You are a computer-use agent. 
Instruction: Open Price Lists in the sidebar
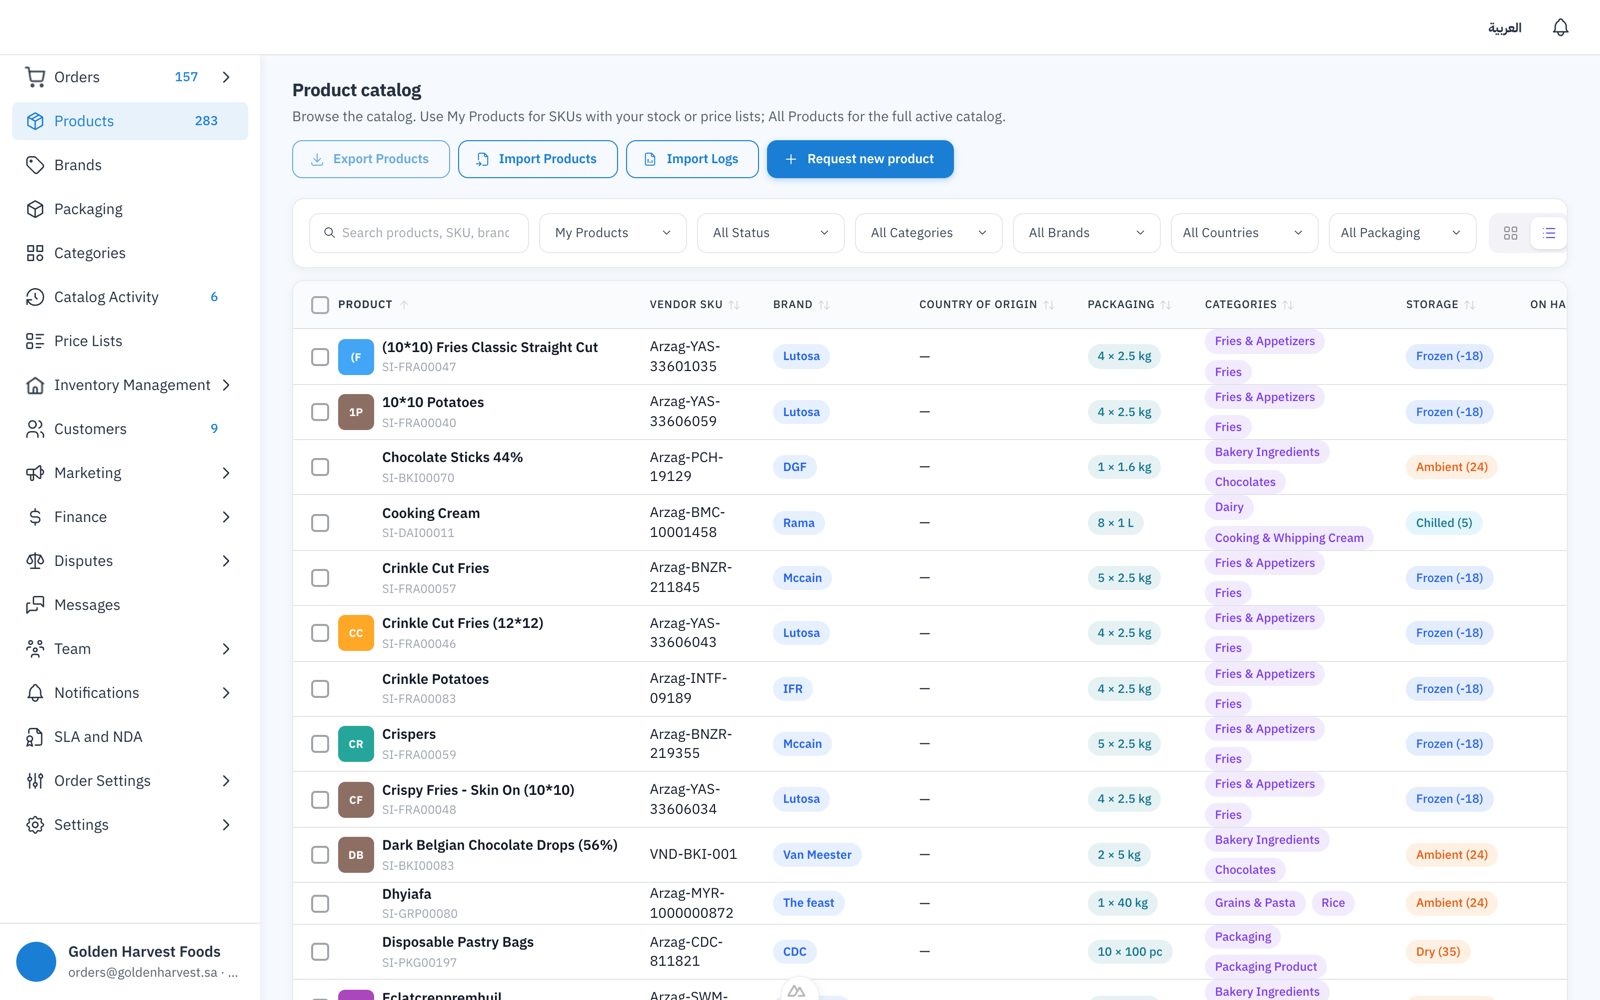tap(130, 341)
